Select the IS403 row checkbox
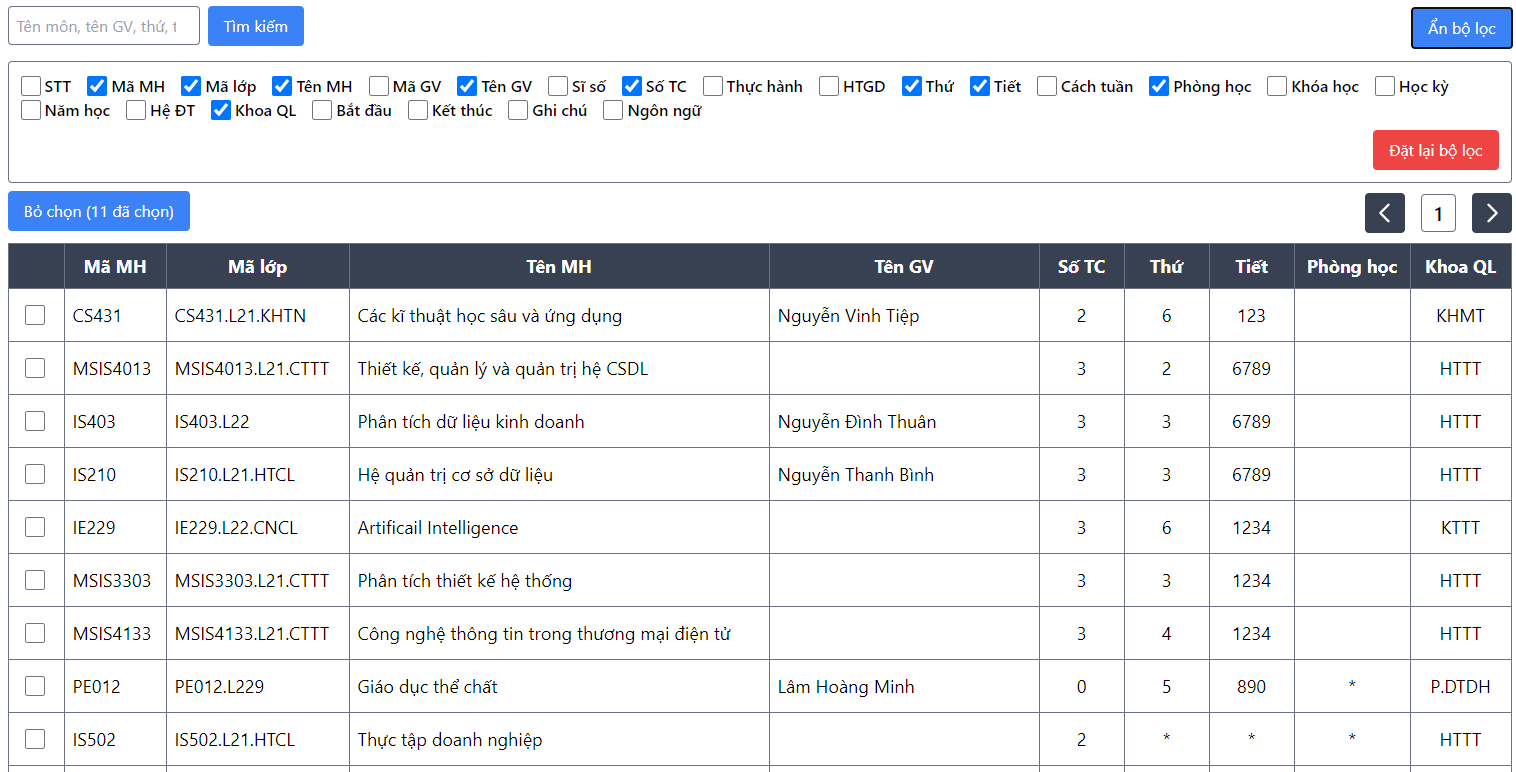Viewport: 1516px width, 772px height. coord(35,421)
